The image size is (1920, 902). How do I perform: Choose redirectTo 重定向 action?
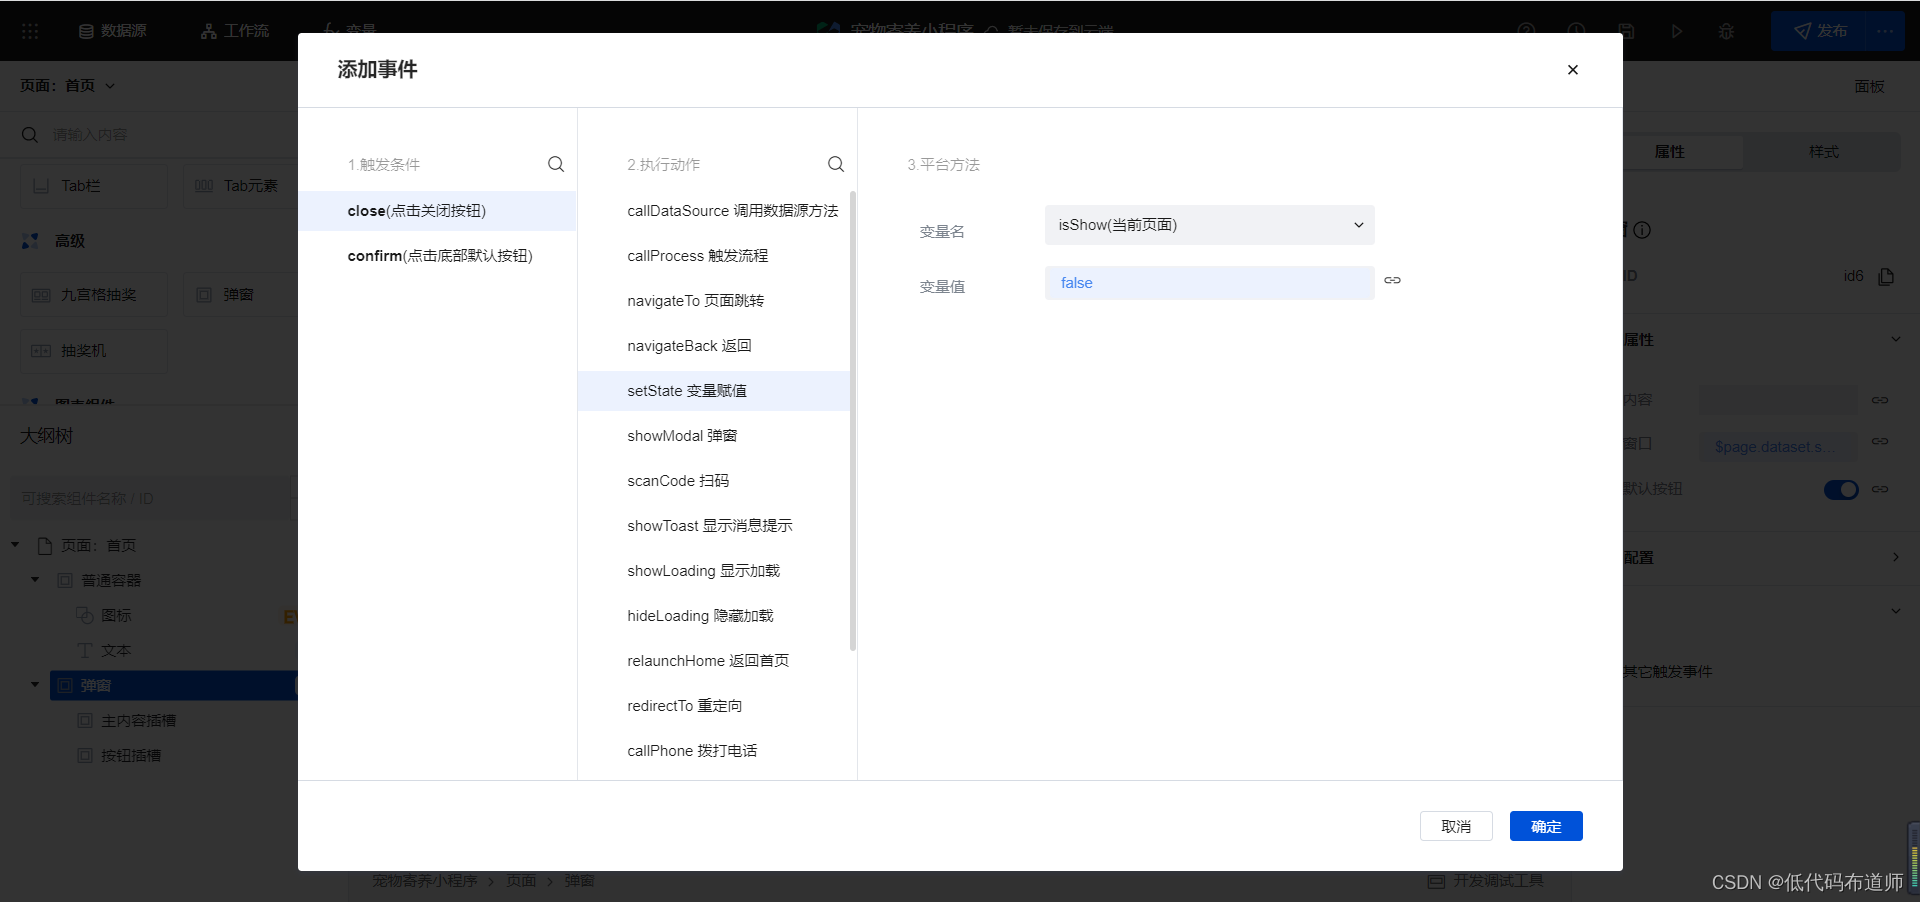pos(713,706)
